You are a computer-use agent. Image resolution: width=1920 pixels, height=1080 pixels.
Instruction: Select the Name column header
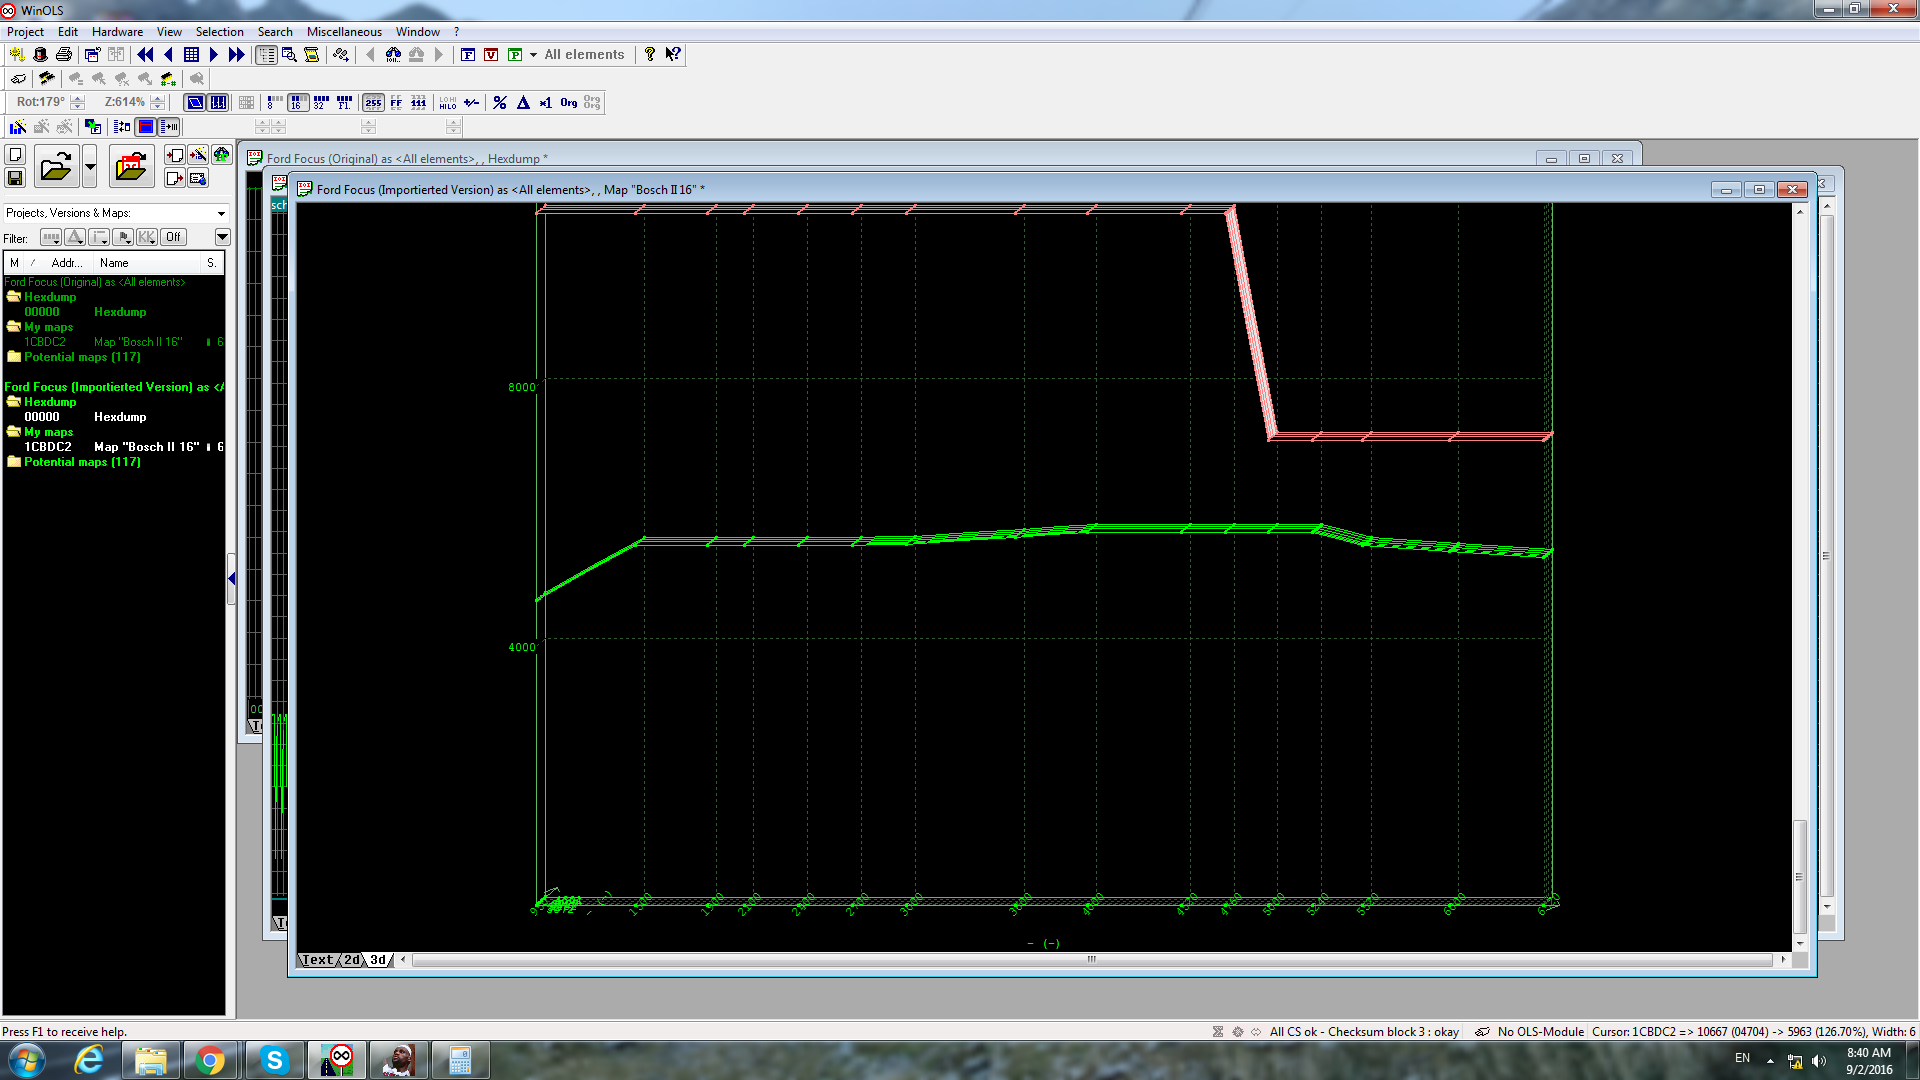click(148, 263)
